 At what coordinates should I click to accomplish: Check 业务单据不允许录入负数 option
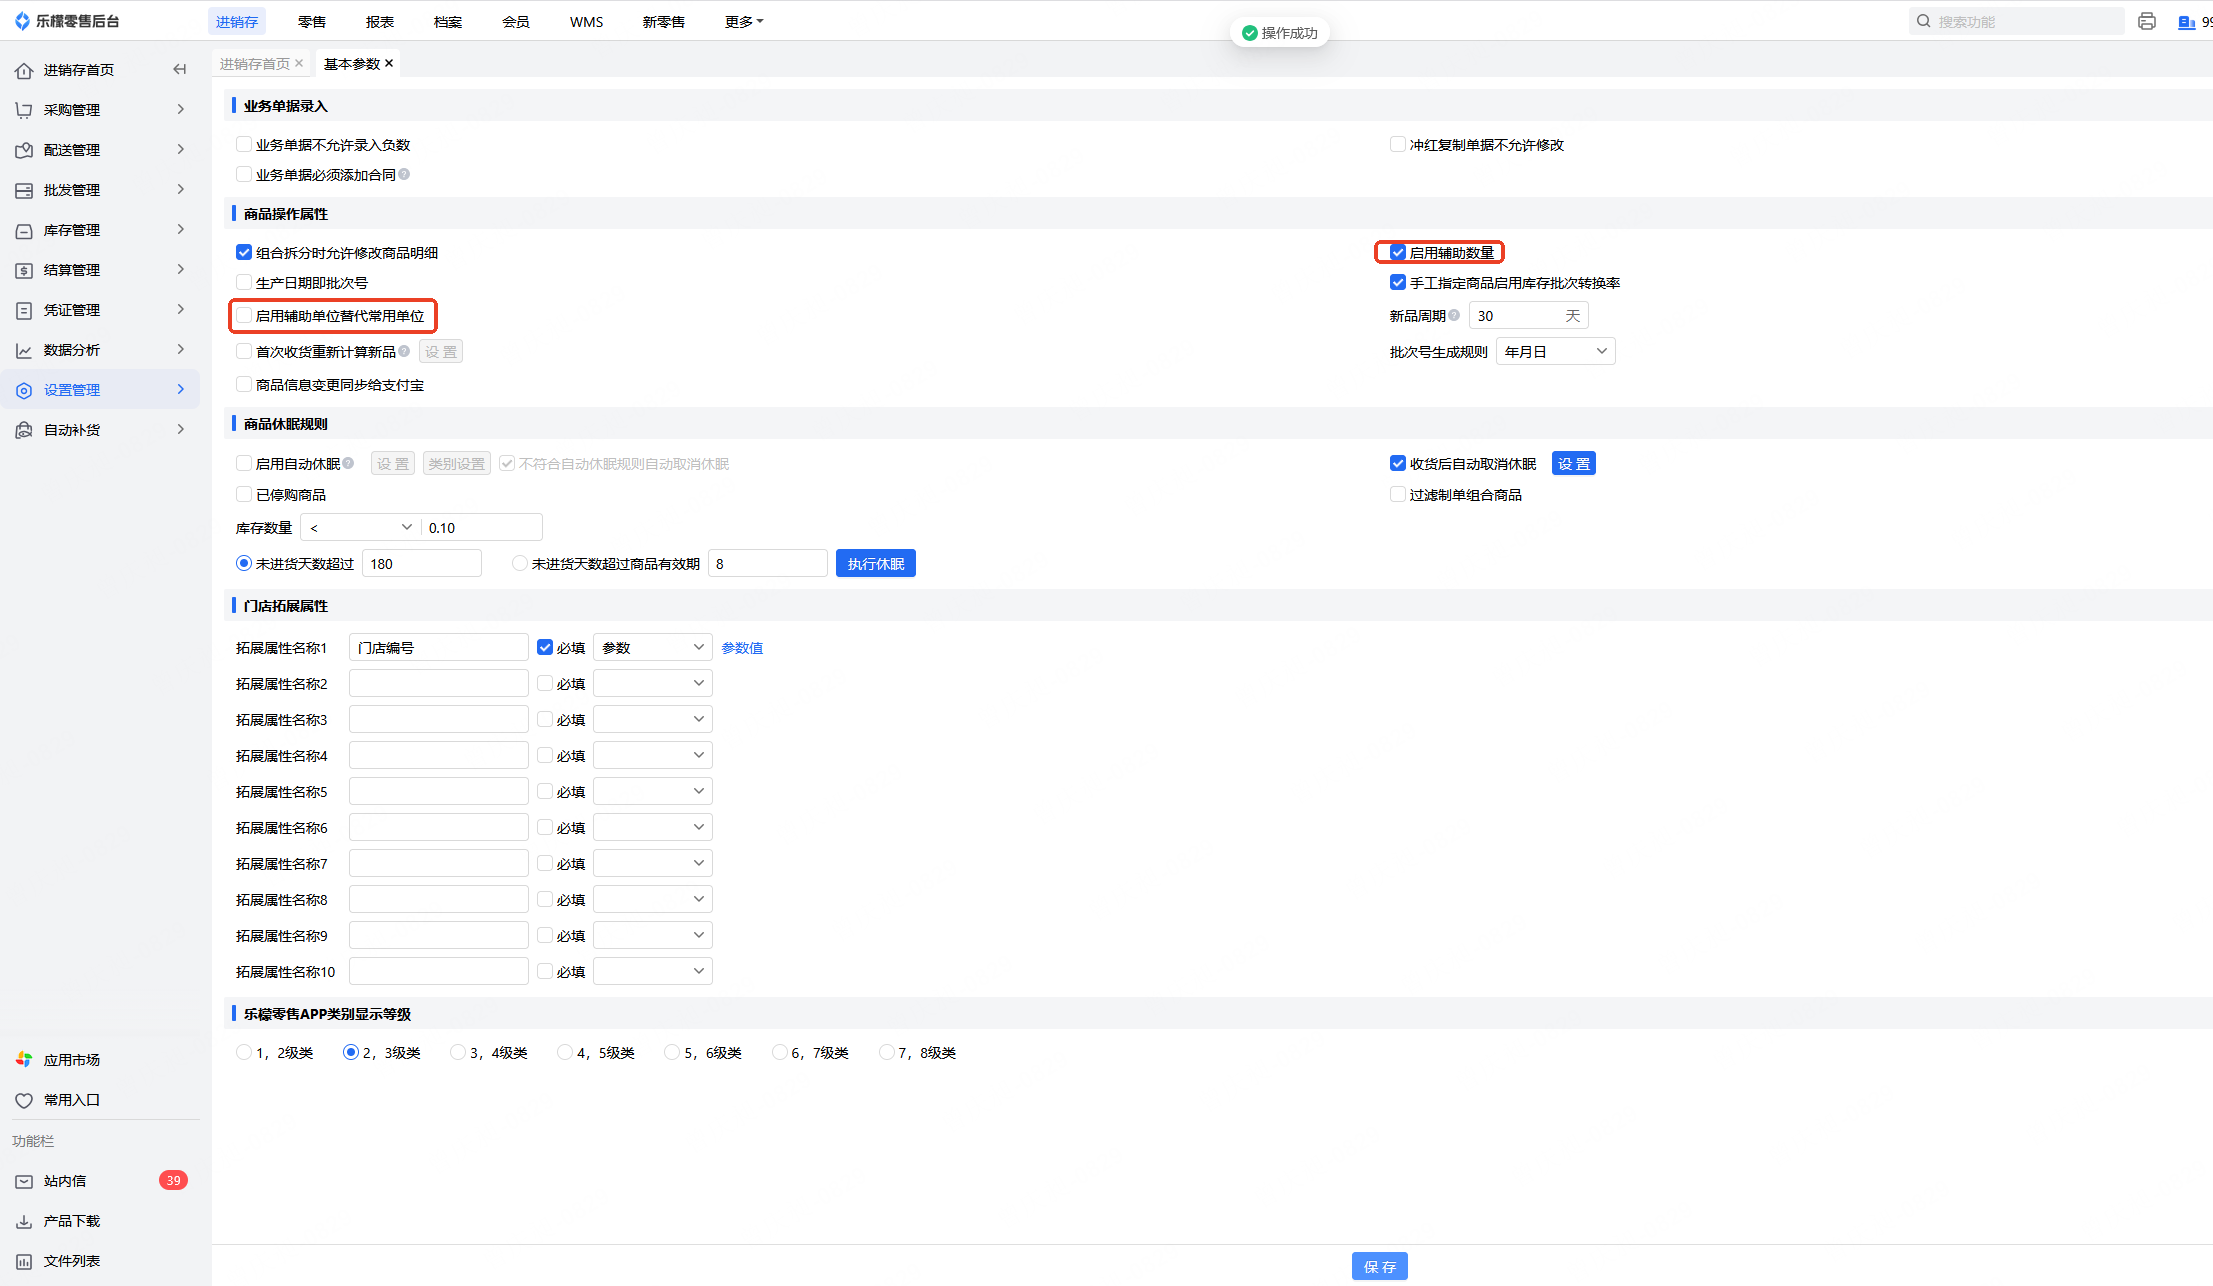pos(244,144)
